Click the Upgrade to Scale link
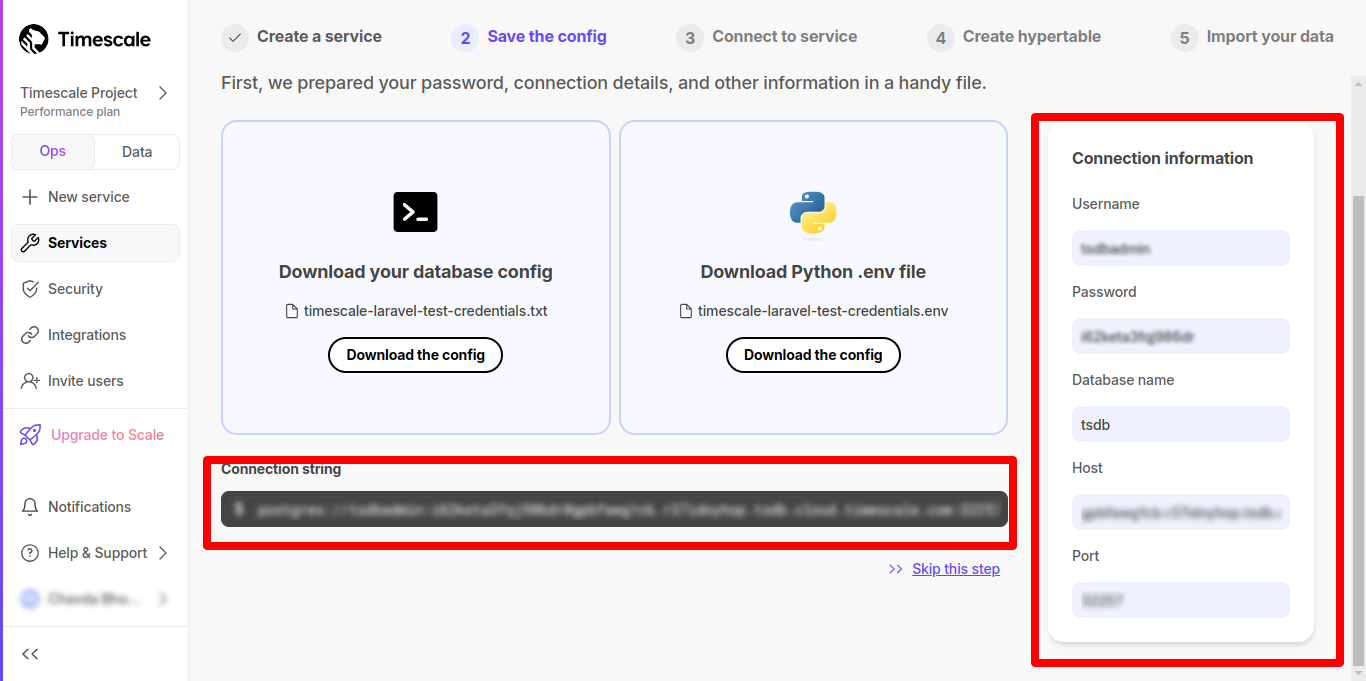Image resolution: width=1366 pixels, height=681 pixels. (107, 435)
